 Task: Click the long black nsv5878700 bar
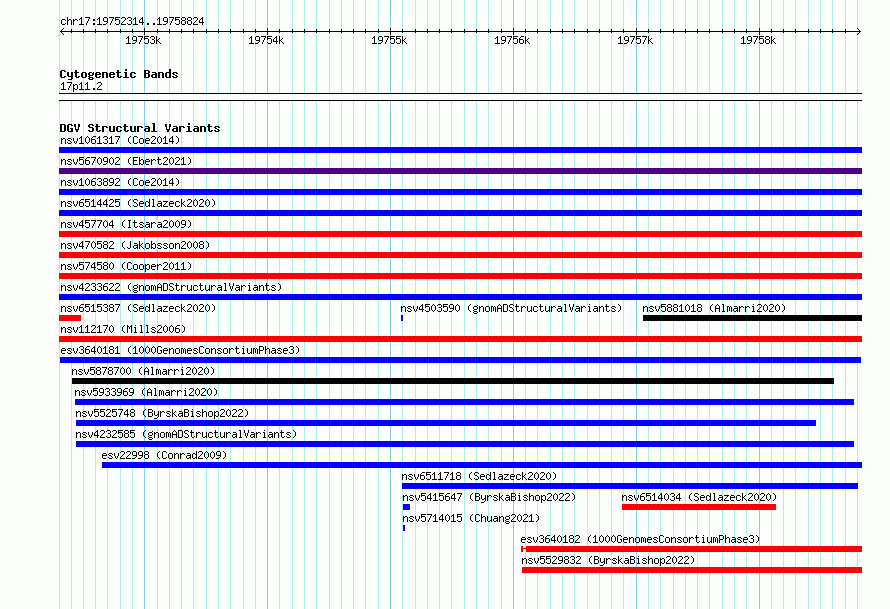click(453, 381)
